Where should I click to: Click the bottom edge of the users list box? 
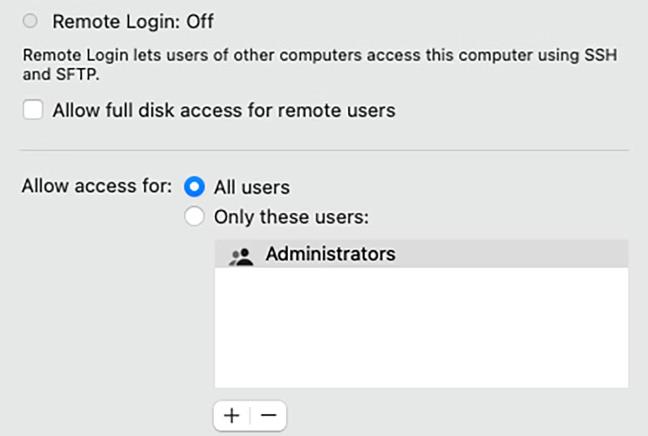tap(420, 387)
